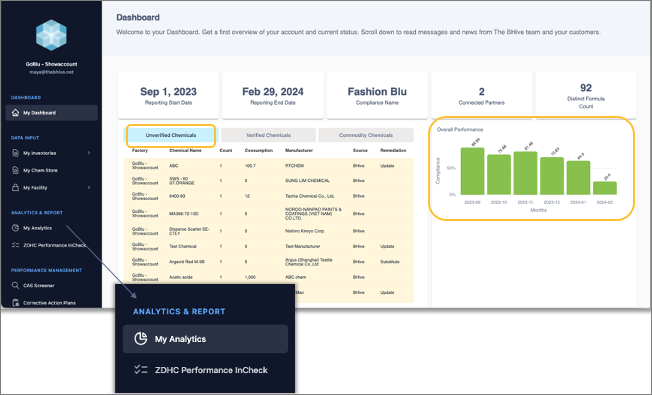Click the 2023-10 bar in performance chart
652x395 pixels.
click(x=499, y=175)
